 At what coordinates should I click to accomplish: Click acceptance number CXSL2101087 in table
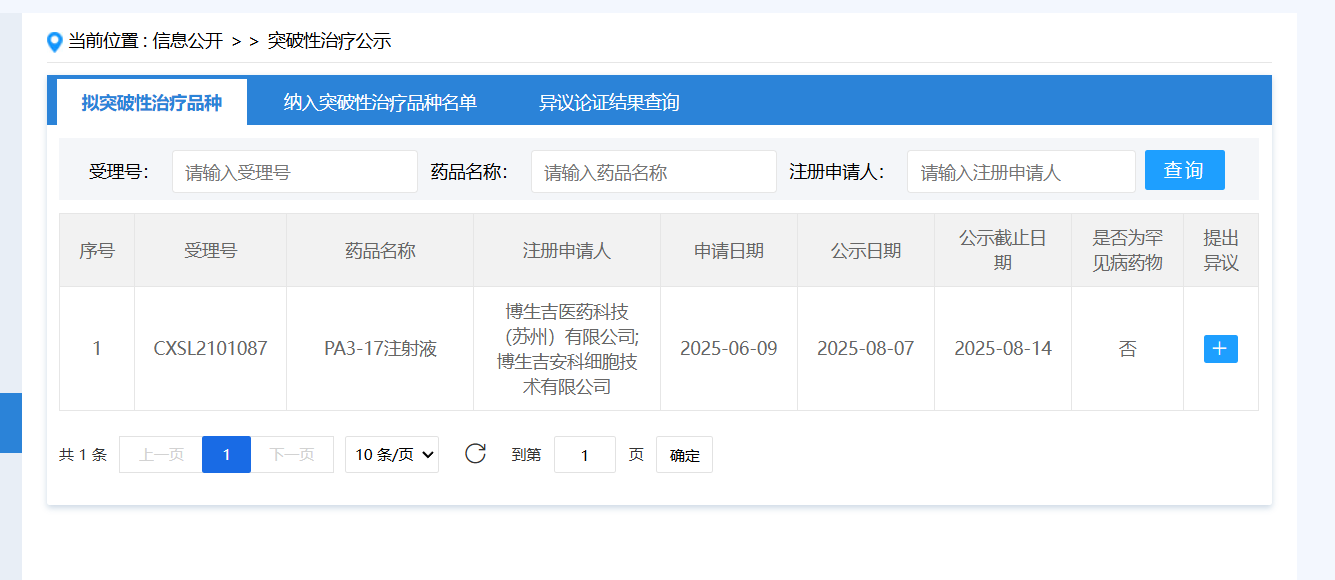tap(210, 349)
